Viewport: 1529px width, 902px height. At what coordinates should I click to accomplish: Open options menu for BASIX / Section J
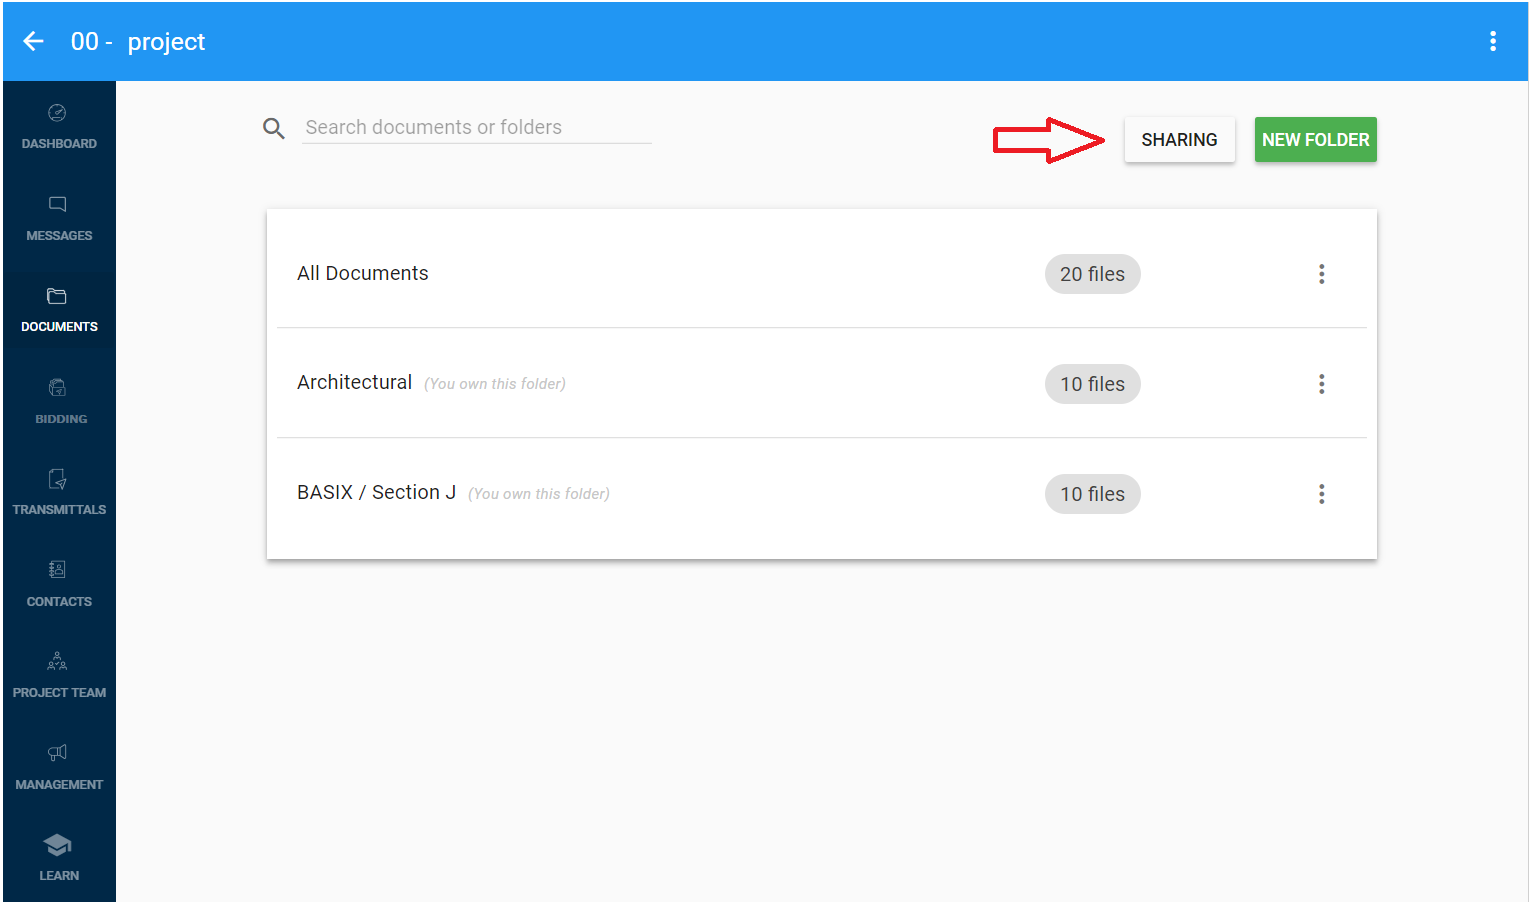coord(1321,494)
